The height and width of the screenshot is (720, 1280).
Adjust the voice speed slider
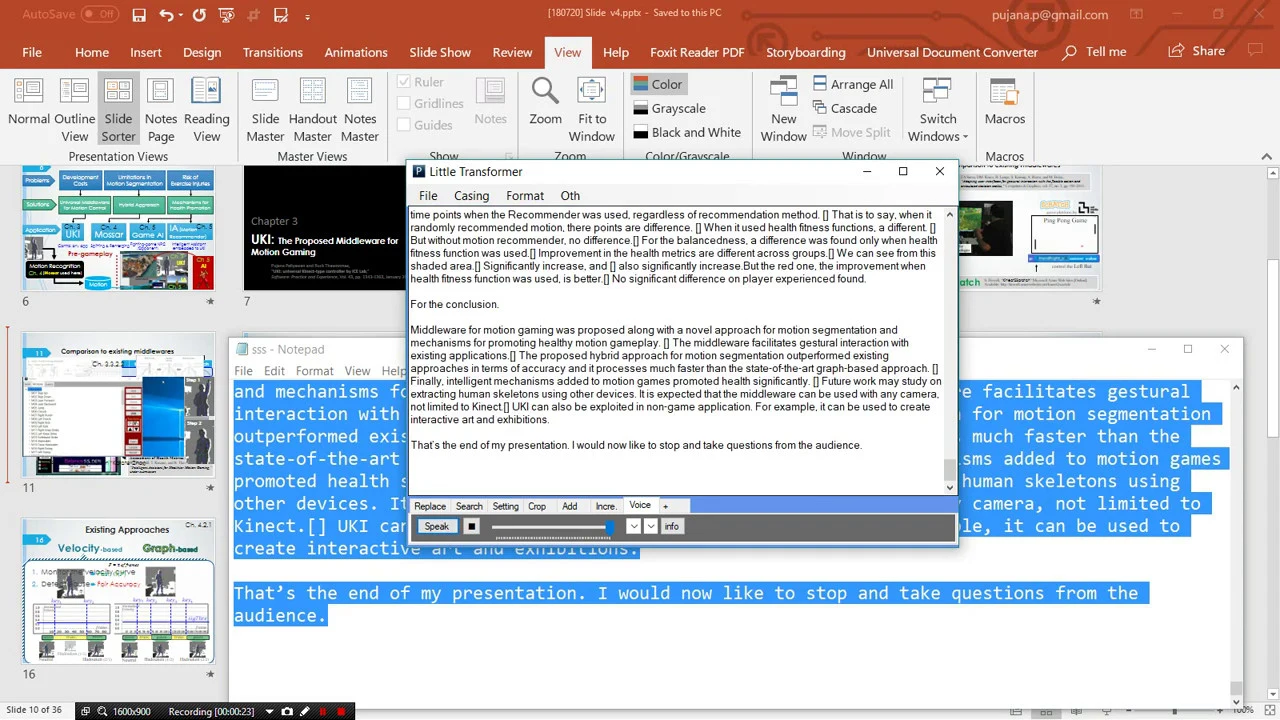point(552,527)
